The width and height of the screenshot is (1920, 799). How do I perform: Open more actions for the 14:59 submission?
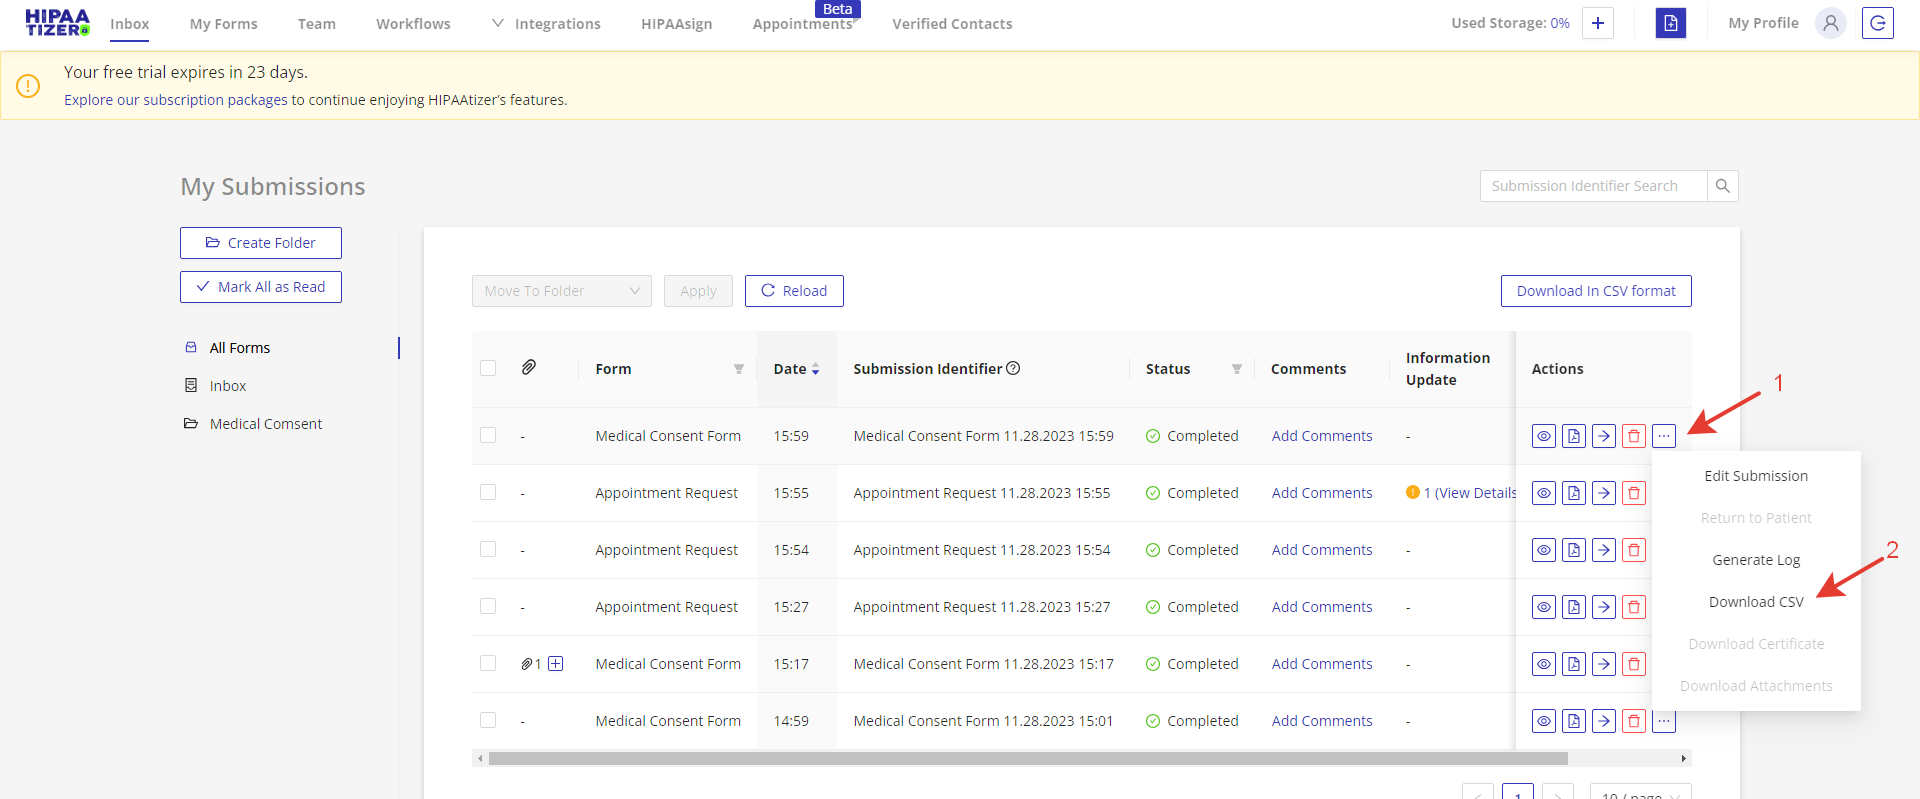(x=1664, y=722)
